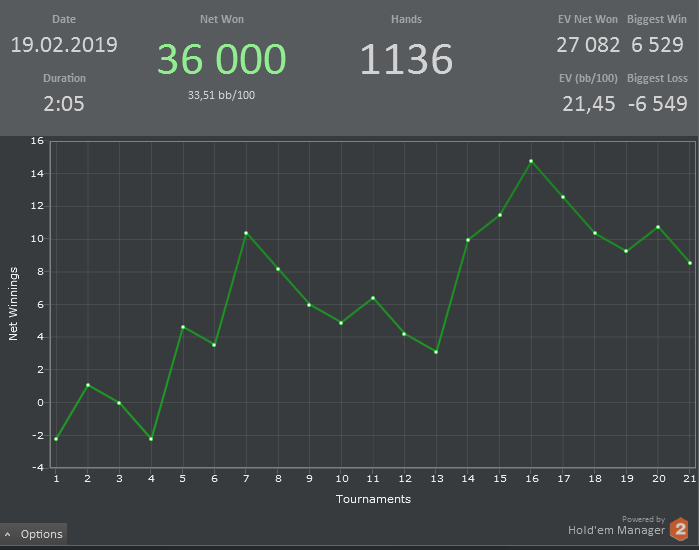This screenshot has width=699, height=550.
Task: Click the EV bb/100 value 21,45
Action: (x=588, y=104)
